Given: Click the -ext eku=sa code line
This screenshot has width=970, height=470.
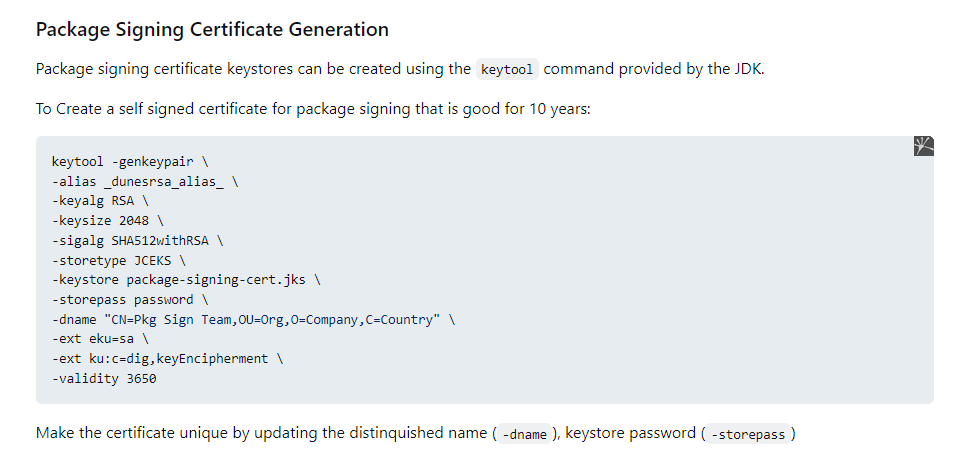Looking at the screenshot, I should [x=99, y=339].
